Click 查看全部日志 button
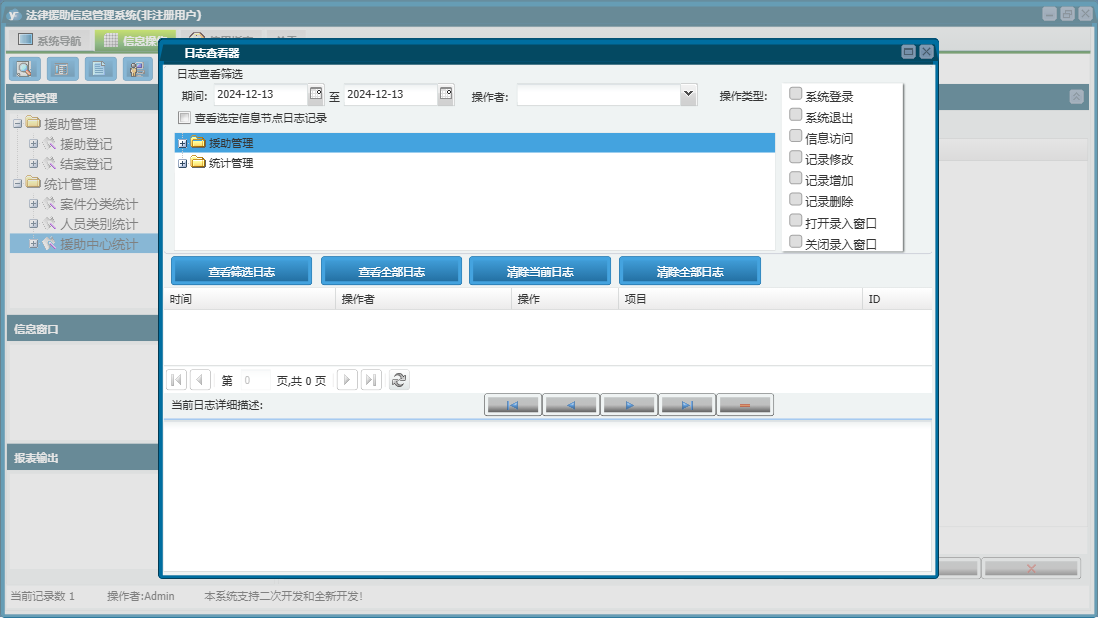This screenshot has height=618, width=1098. point(391,271)
